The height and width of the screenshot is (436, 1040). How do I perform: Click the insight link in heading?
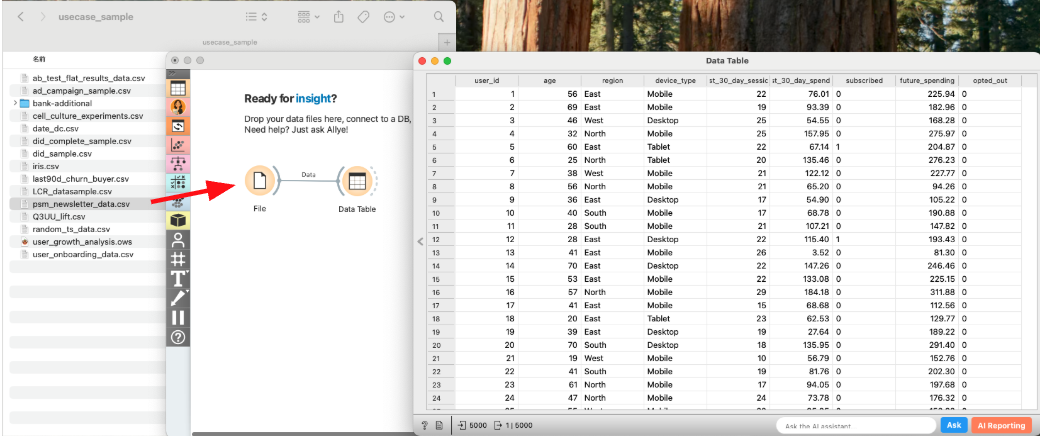click(x=312, y=99)
